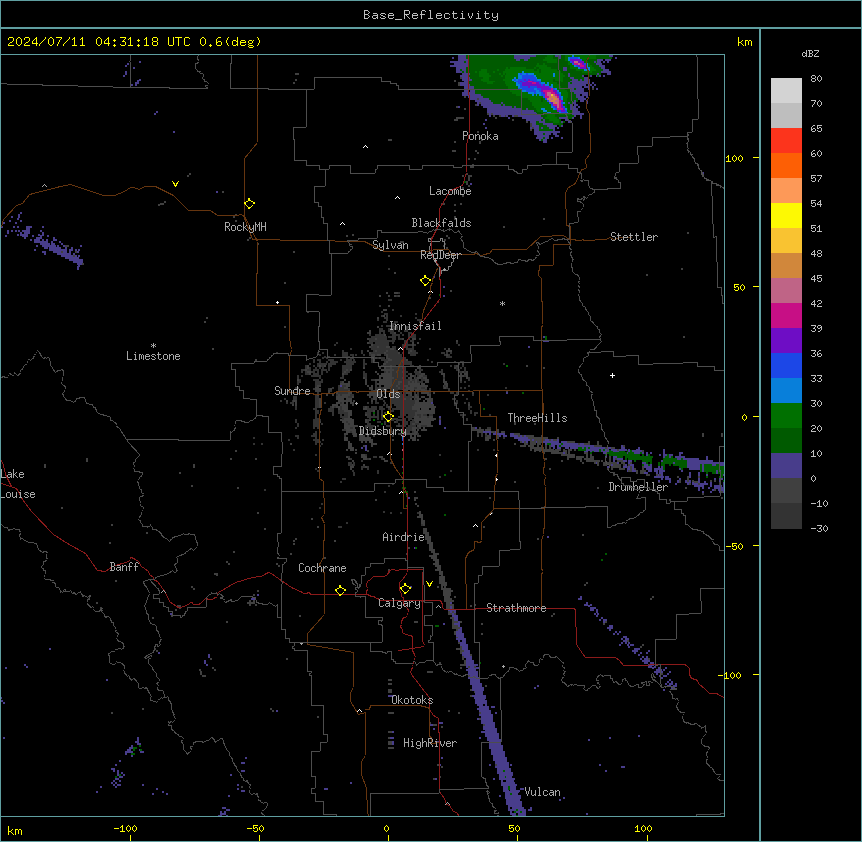The image size is (862, 842).
Task: Click the -100 km label on bottom axis
Action: coord(125,828)
